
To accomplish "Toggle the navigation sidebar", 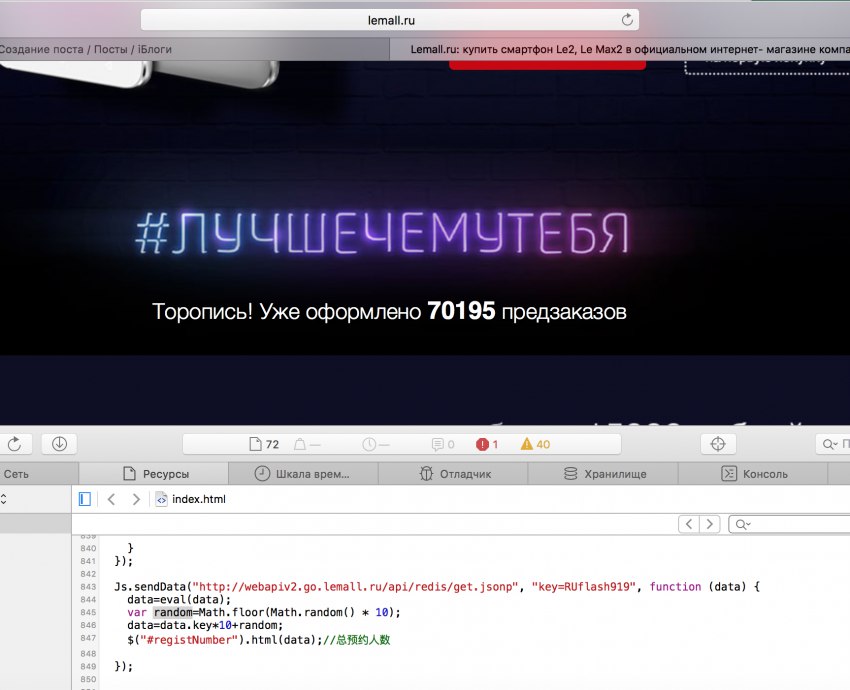I will tap(85, 499).
